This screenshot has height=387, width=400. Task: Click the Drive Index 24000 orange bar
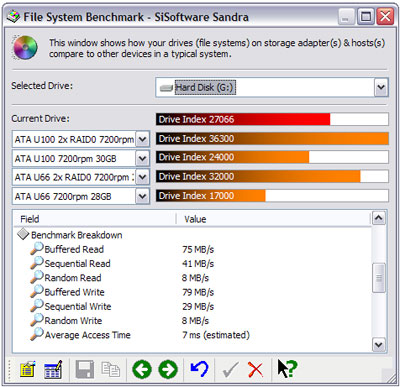[x=233, y=157]
